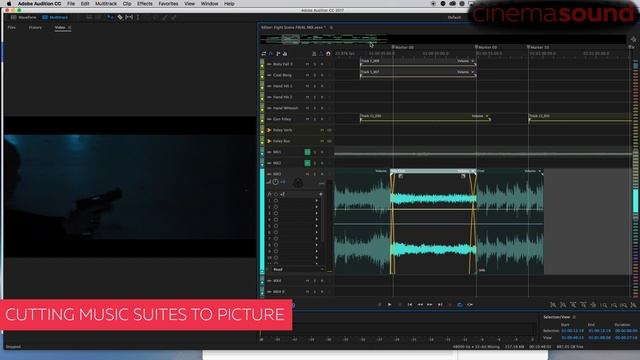Viewport: 640px width, 360px height.
Task: Open the Effects menu
Action: [144, 4]
